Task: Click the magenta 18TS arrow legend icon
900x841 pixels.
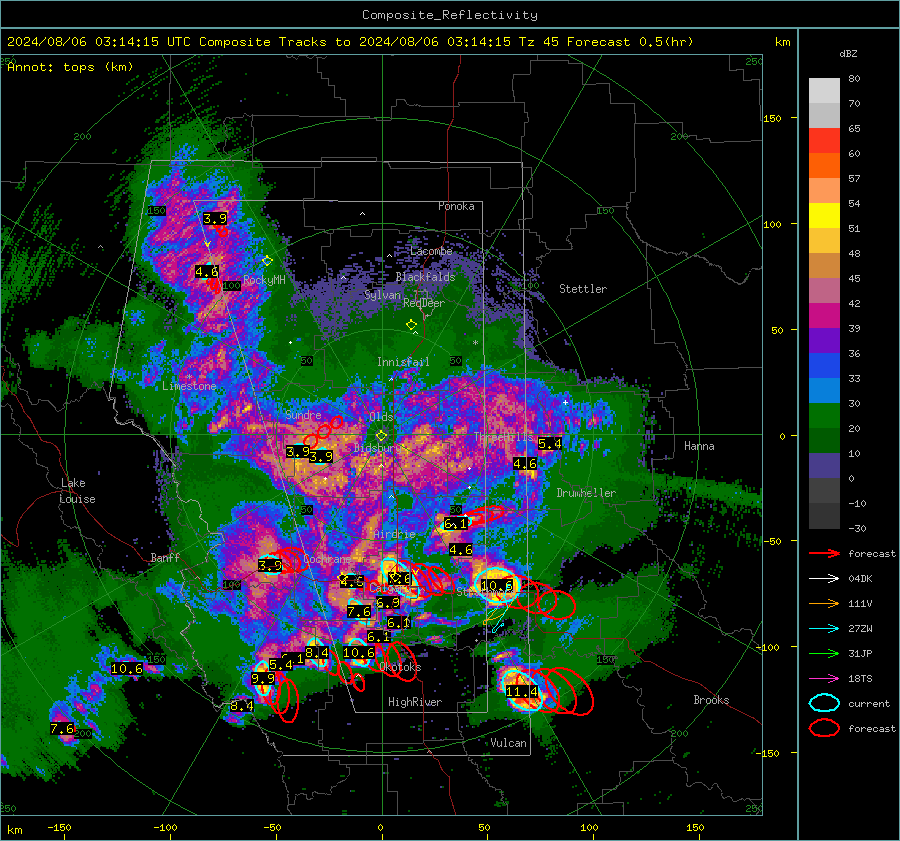Action: point(824,679)
